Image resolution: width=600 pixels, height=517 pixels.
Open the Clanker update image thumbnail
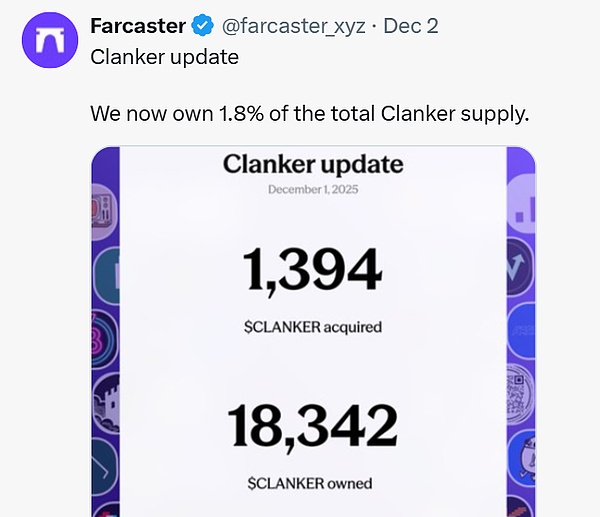(312, 330)
